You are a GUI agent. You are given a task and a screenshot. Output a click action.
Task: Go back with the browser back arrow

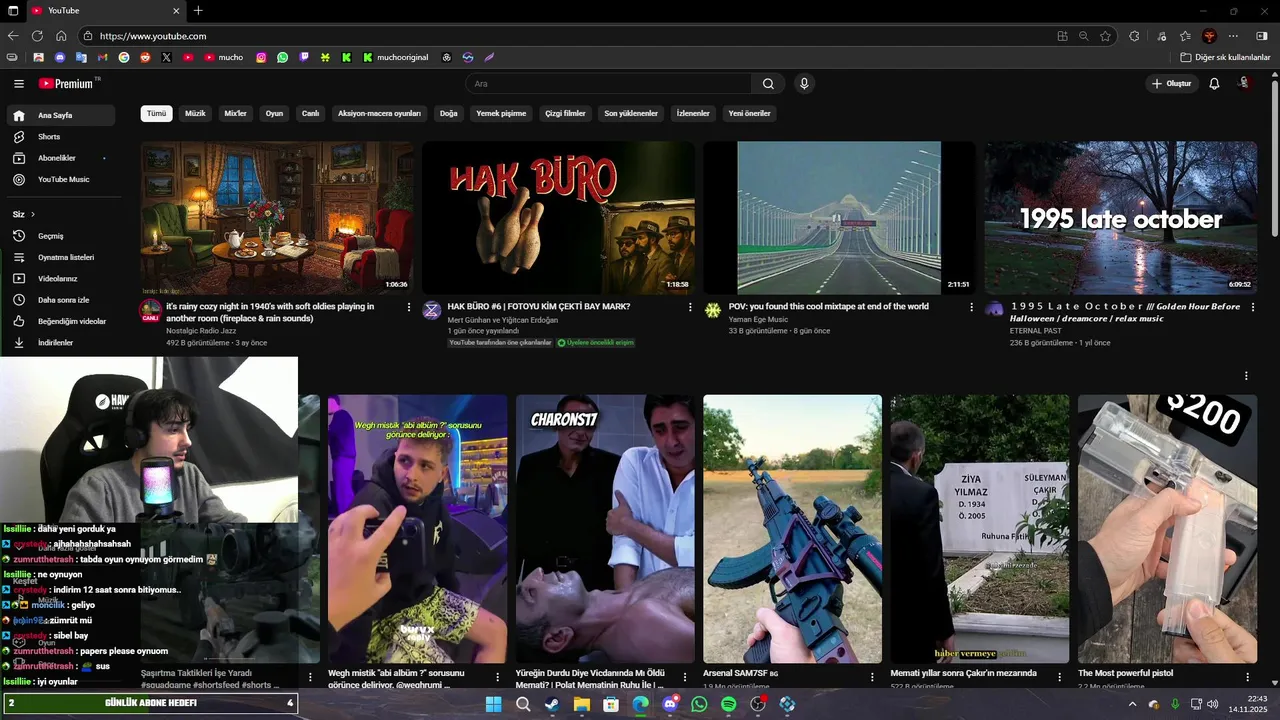point(13,36)
